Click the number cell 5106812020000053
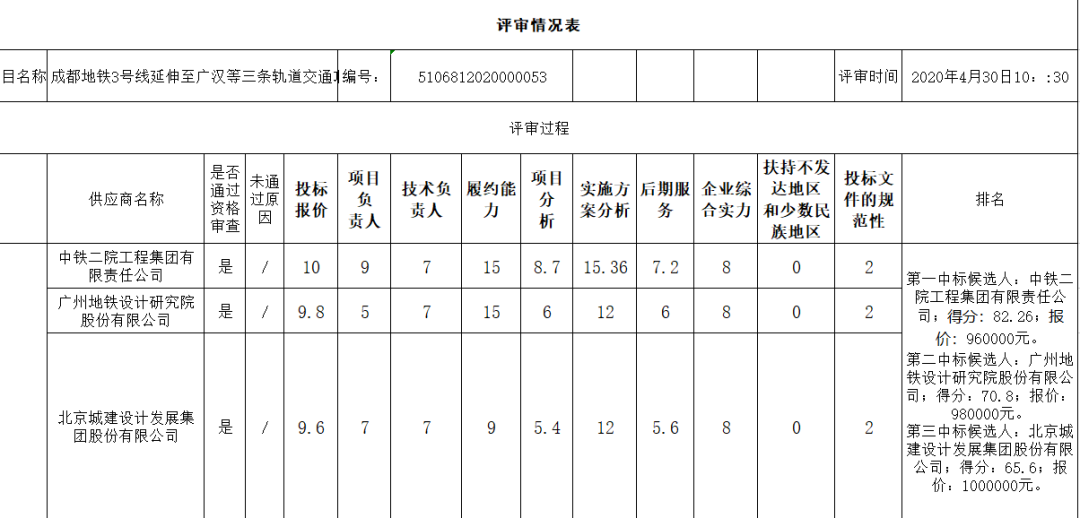Image resolution: width=1080 pixels, height=518 pixels. (481, 76)
